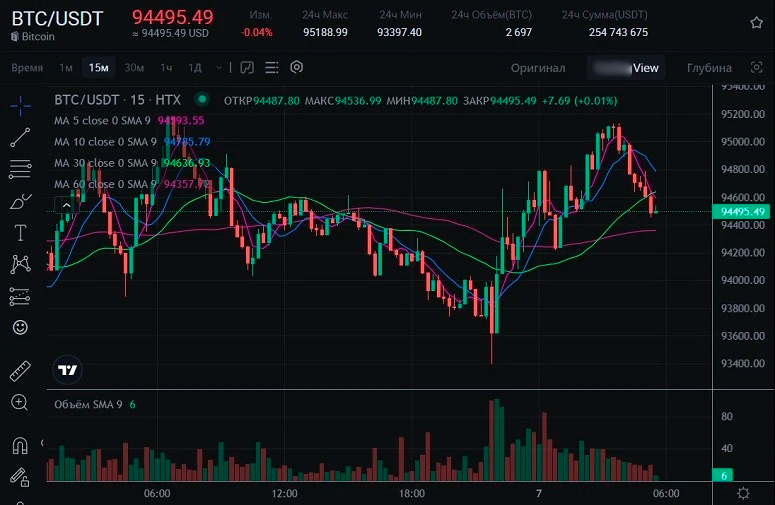
Task: Toggle the lock drawings pencil icon
Action: (x=20, y=476)
